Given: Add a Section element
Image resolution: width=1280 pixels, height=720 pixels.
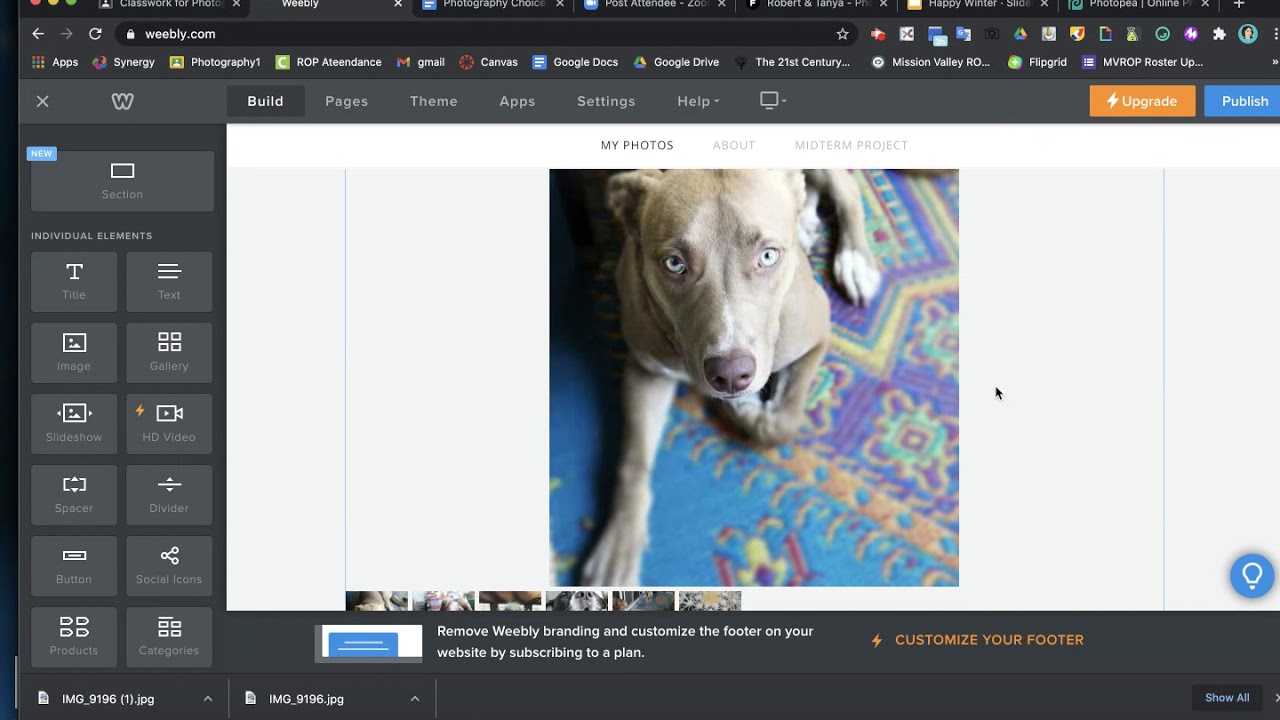Looking at the screenshot, I should (x=122, y=181).
